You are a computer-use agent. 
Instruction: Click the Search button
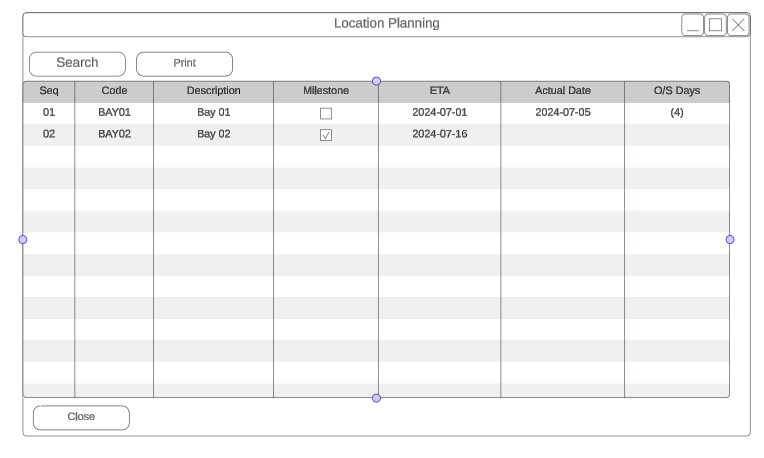click(77, 63)
